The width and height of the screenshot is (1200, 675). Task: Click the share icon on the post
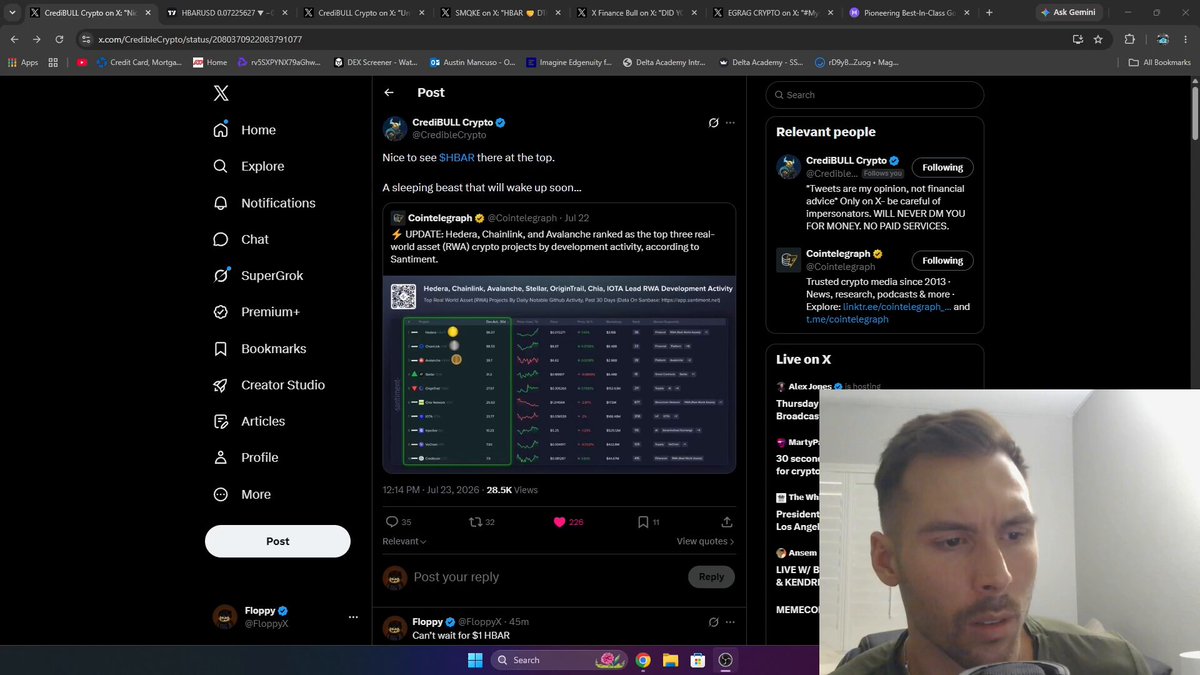pos(727,522)
